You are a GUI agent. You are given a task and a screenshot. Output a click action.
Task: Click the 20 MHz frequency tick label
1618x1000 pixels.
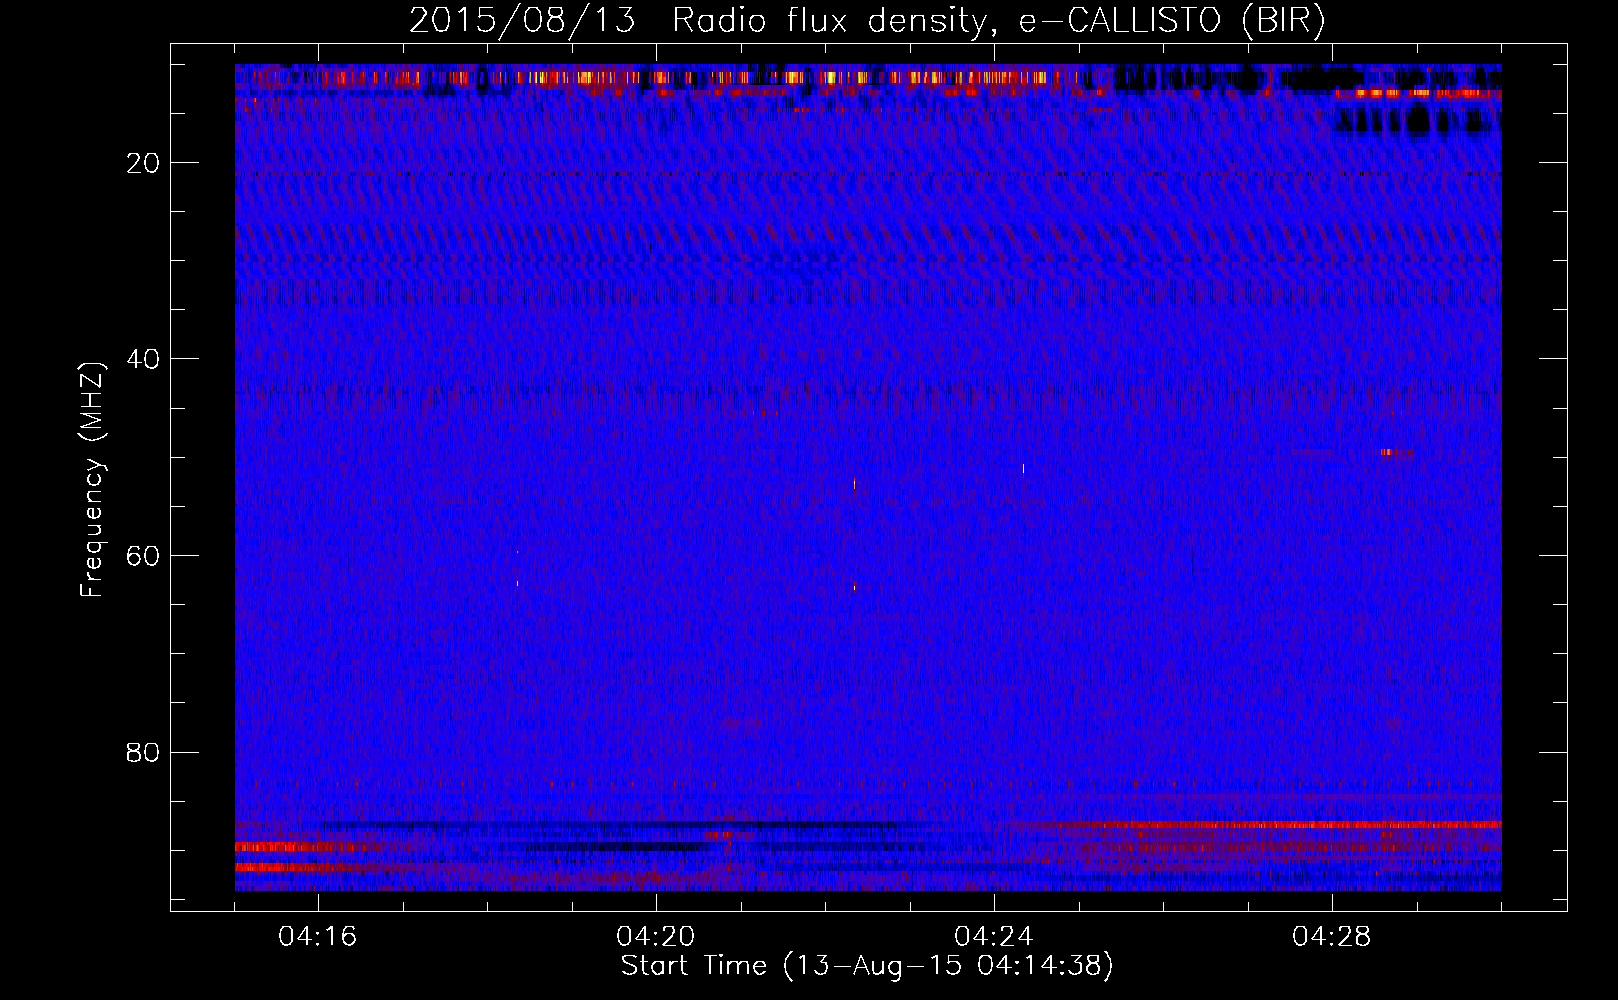[x=144, y=163]
